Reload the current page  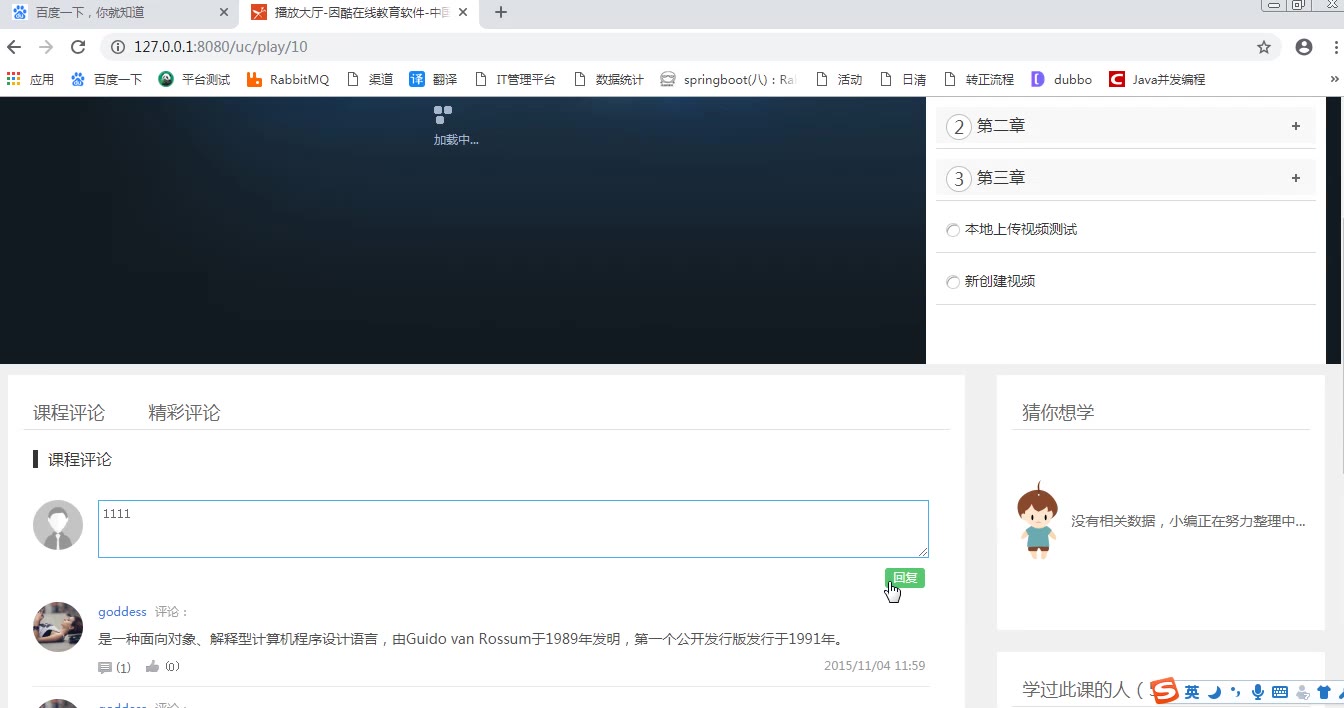click(78, 47)
